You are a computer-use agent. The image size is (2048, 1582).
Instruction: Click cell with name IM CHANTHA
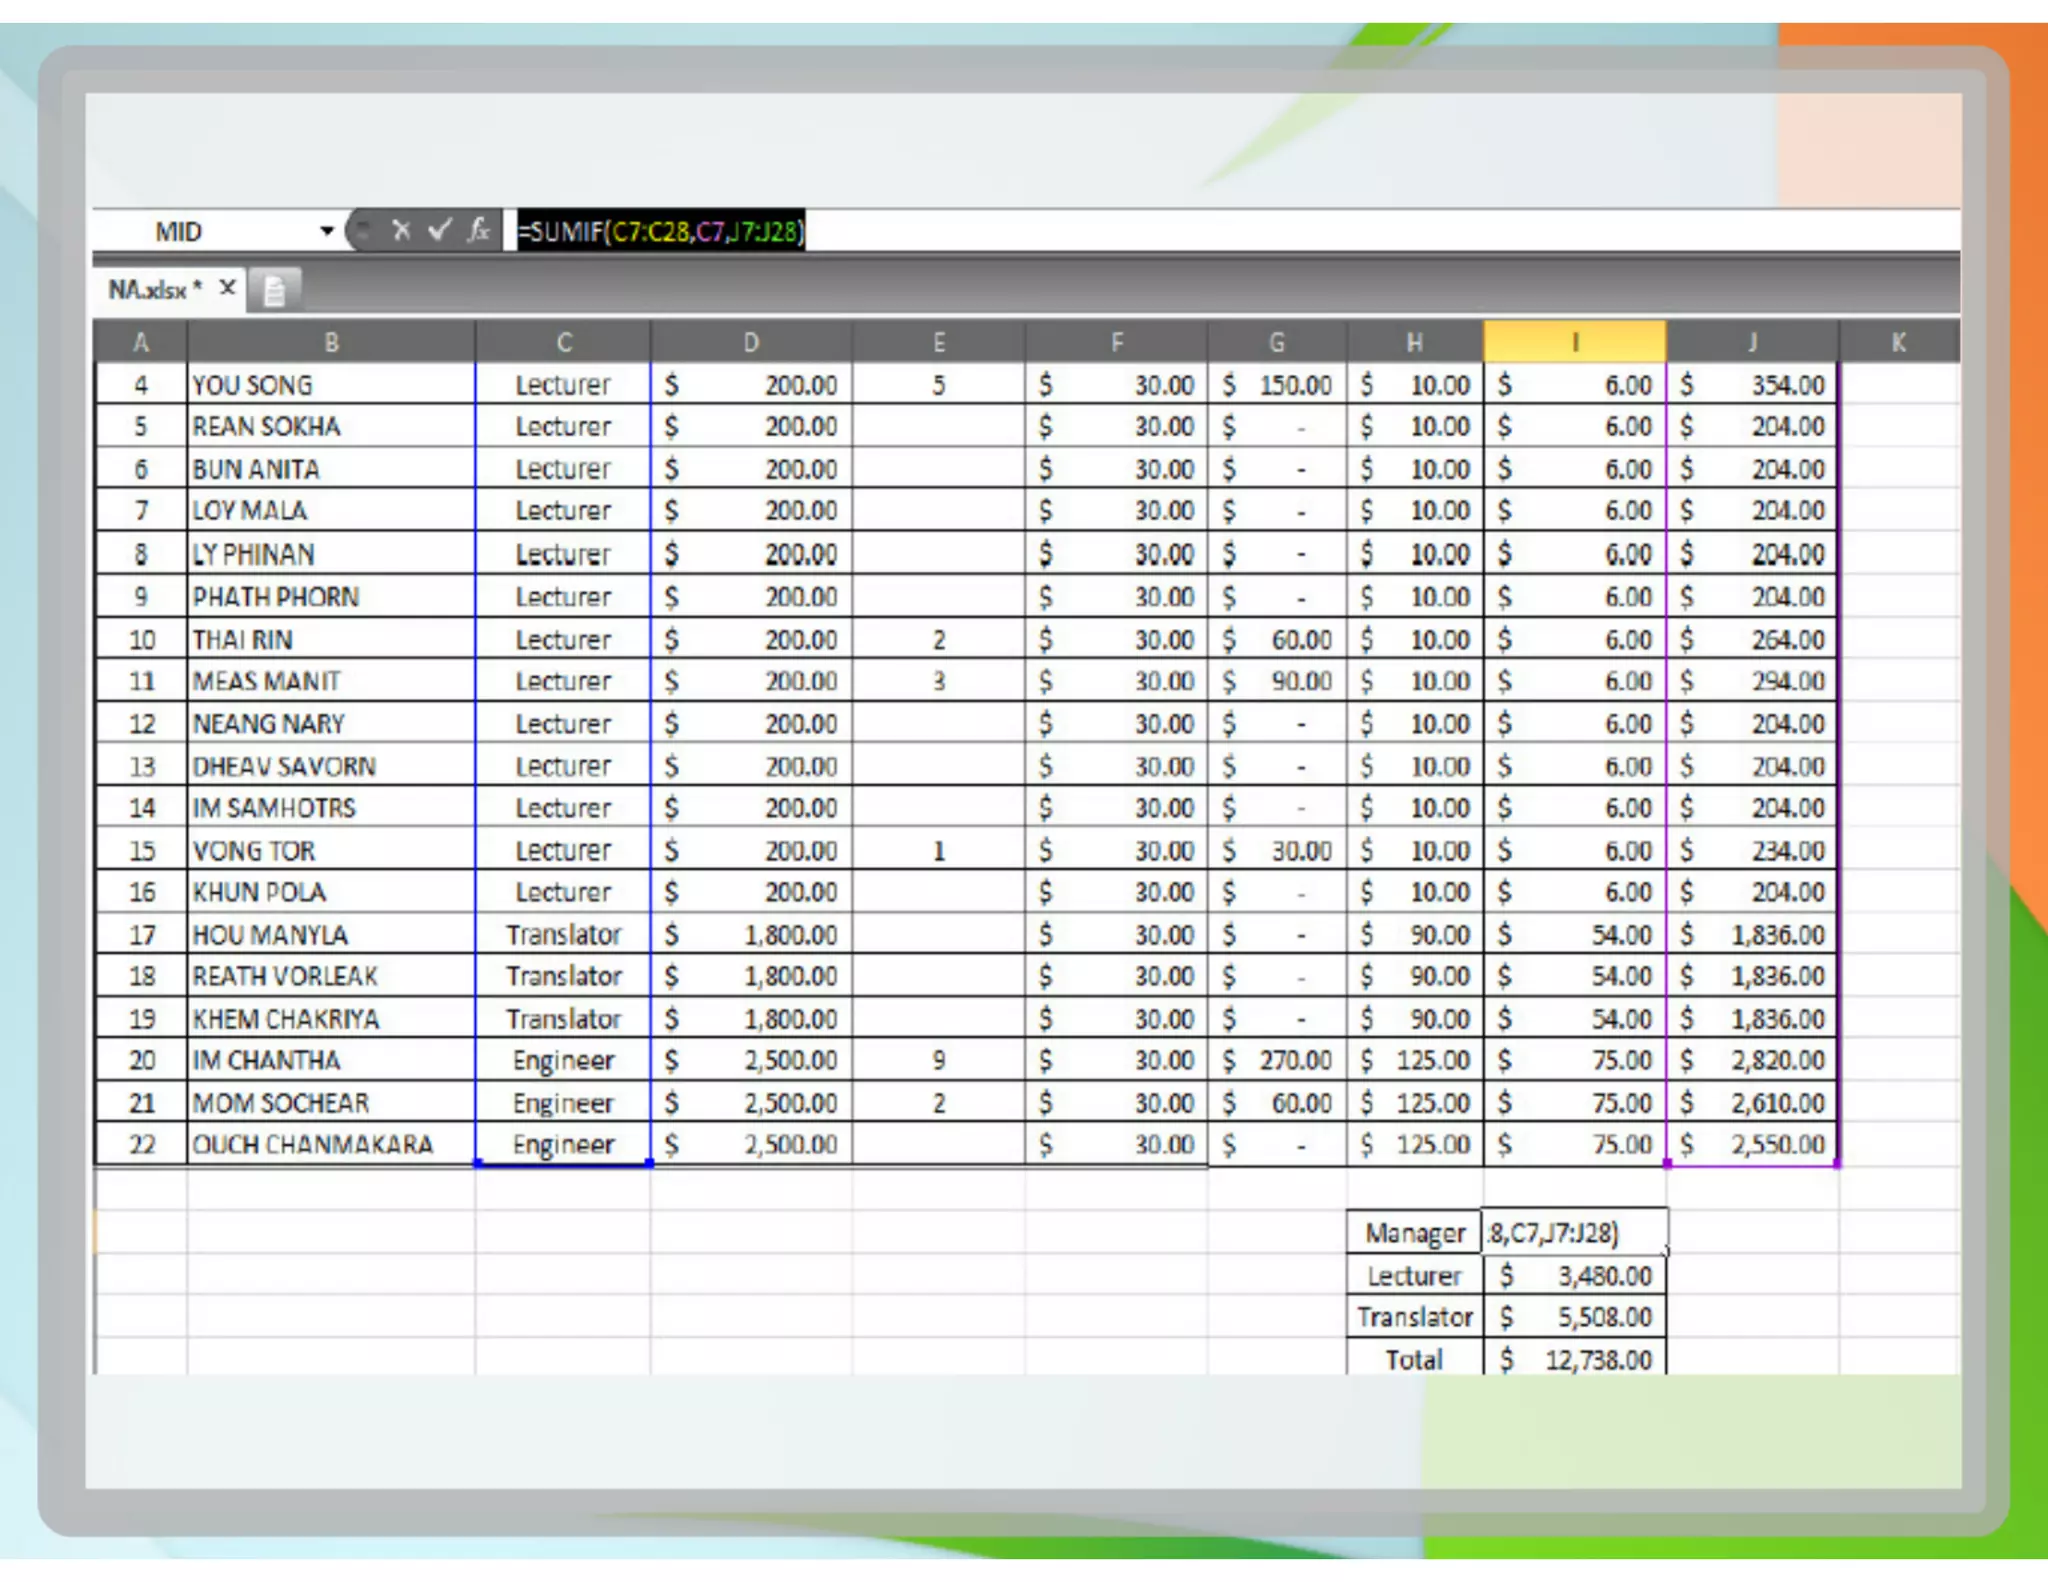point(331,1060)
